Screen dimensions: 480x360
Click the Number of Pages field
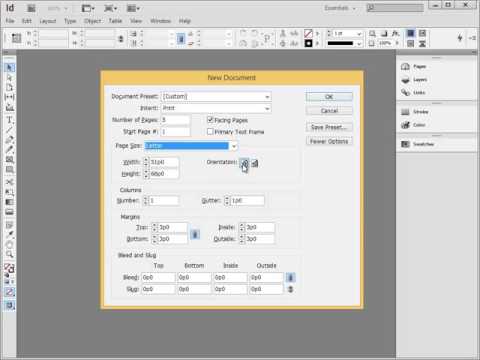175,120
